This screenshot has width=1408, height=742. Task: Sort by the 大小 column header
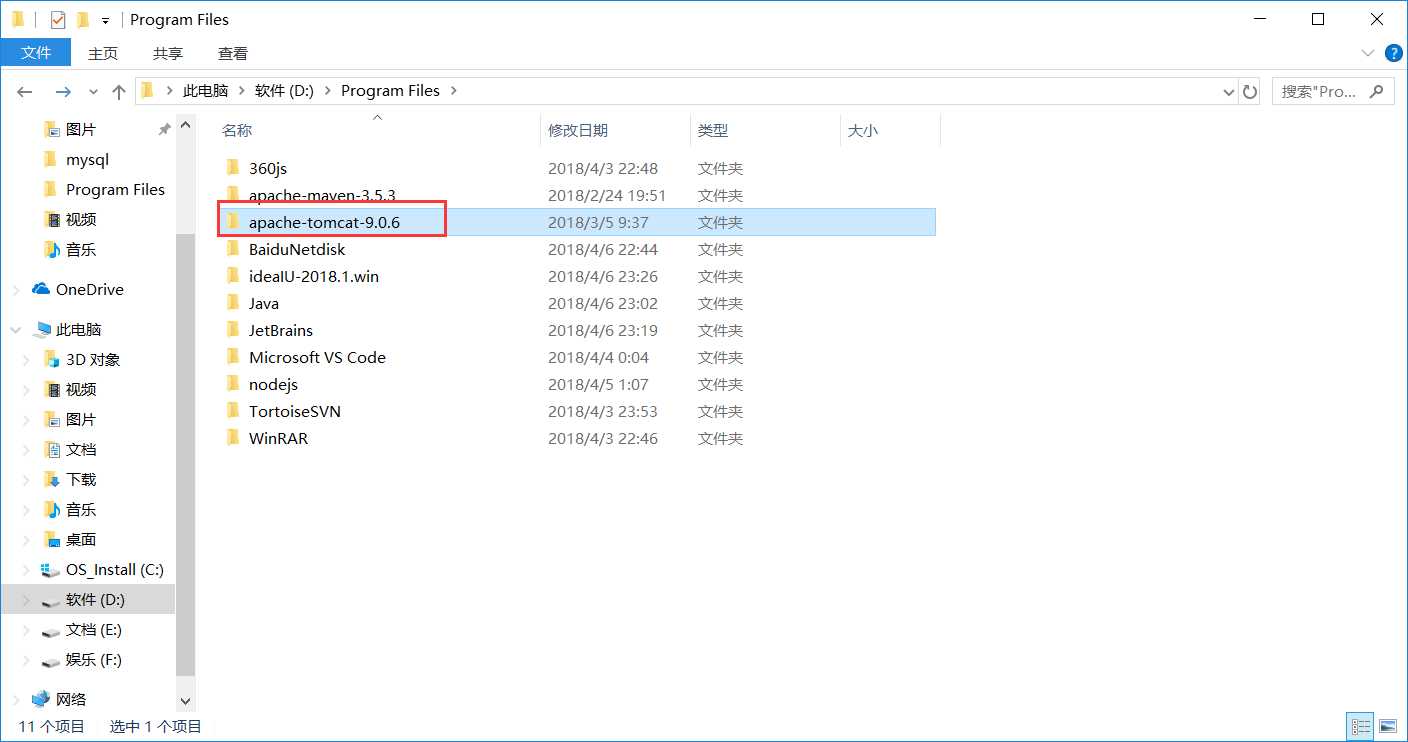click(x=862, y=130)
